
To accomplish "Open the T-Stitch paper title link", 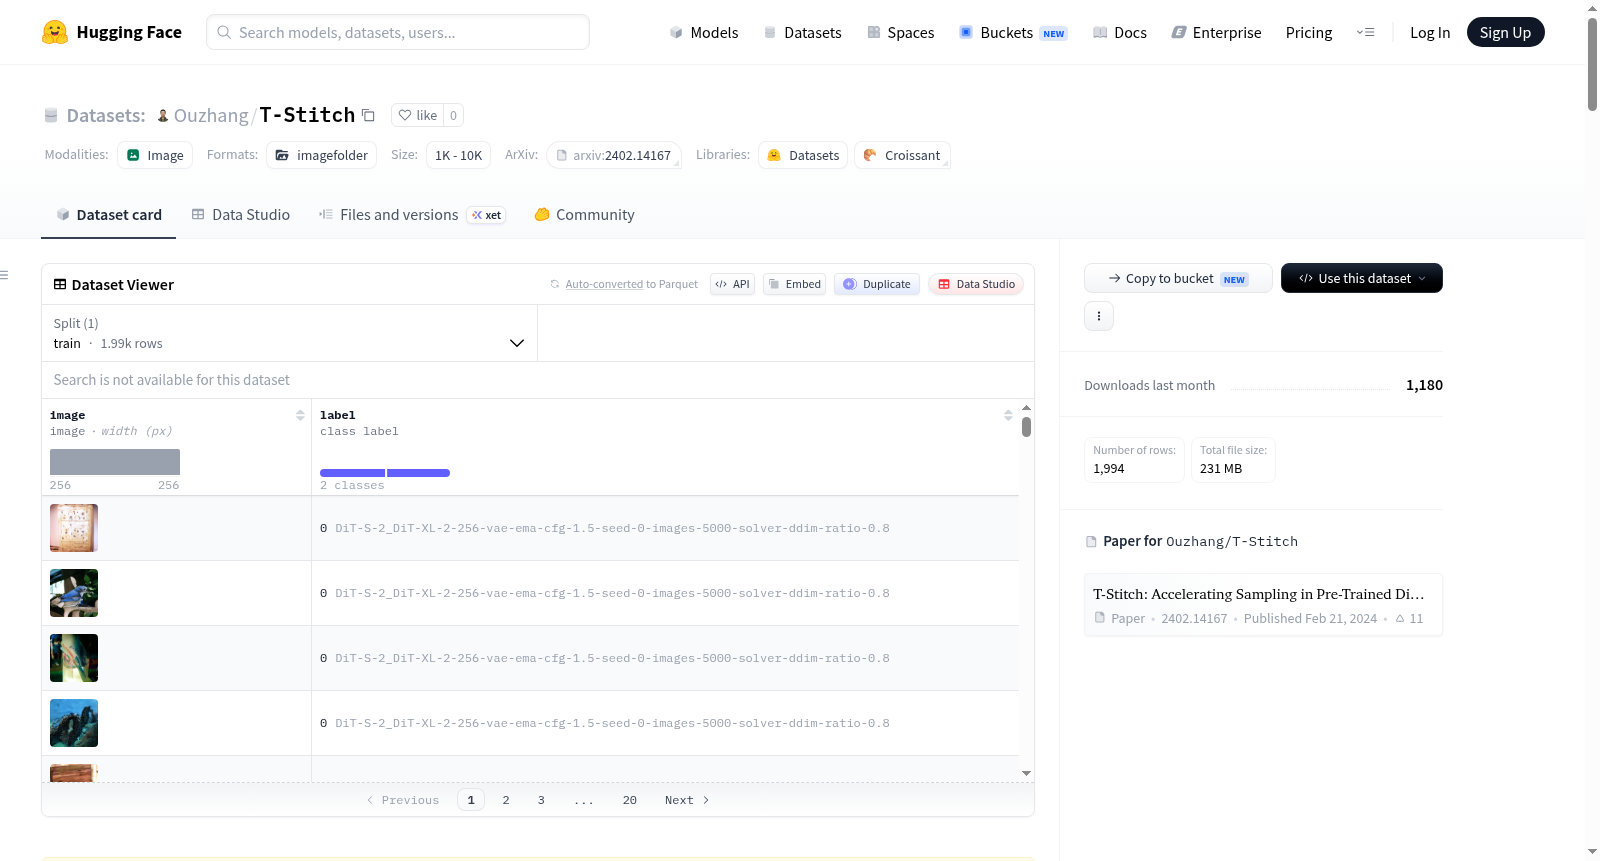I will (1259, 594).
